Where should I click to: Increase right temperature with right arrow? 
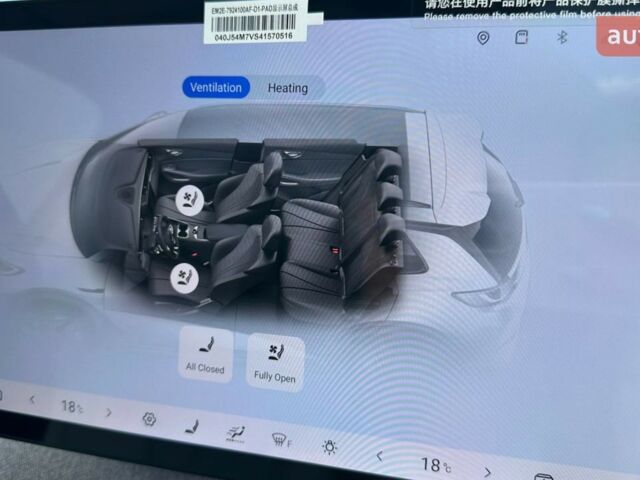(x=487, y=470)
